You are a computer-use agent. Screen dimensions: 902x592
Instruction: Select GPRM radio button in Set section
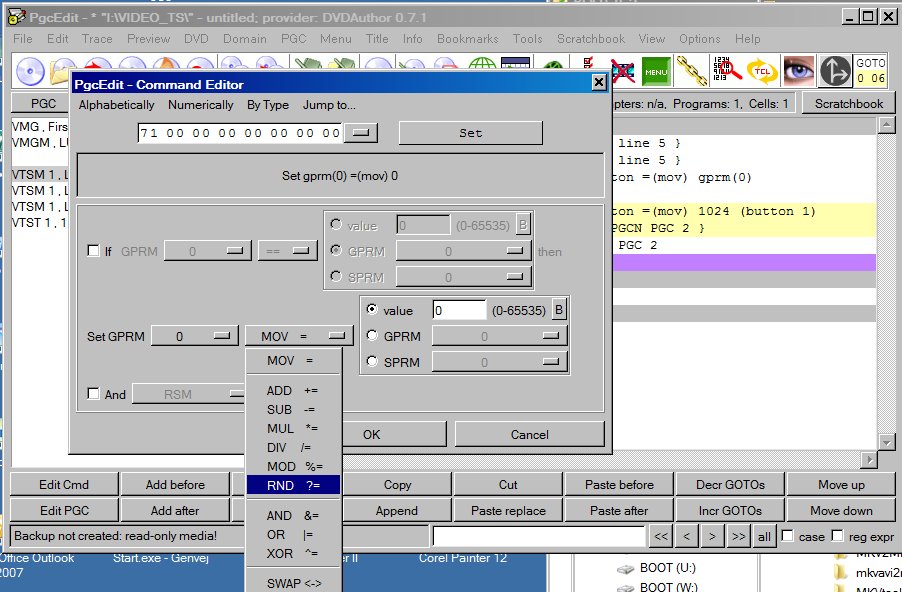point(372,335)
